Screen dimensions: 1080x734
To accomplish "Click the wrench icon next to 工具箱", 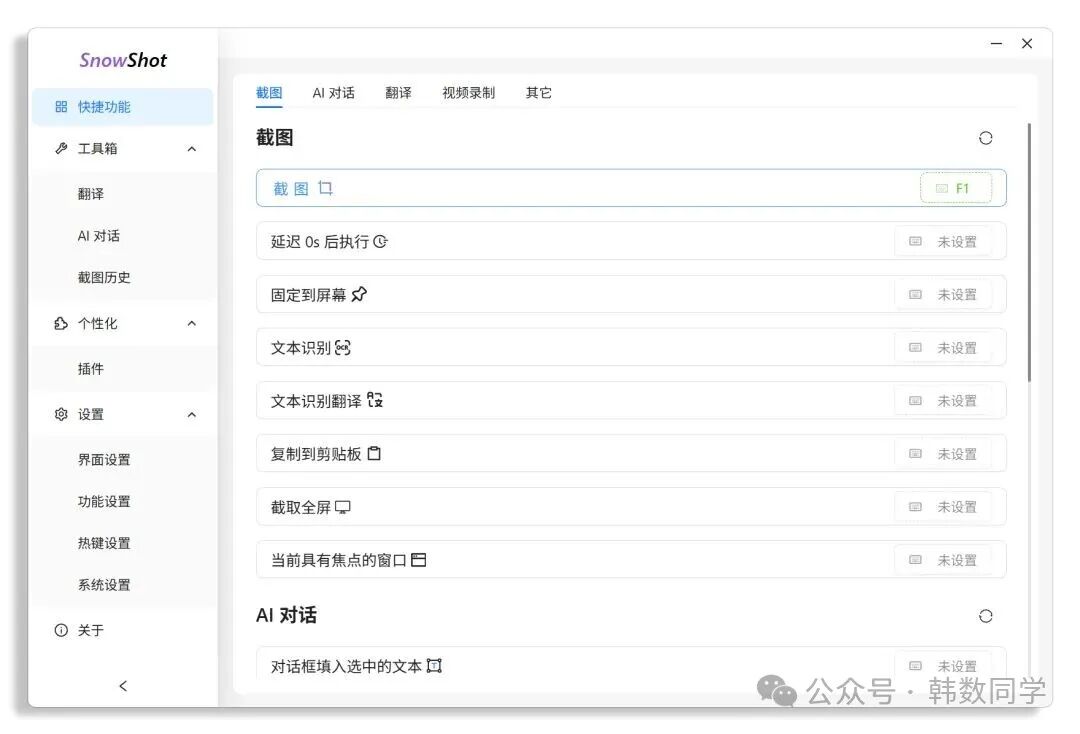I will [60, 148].
